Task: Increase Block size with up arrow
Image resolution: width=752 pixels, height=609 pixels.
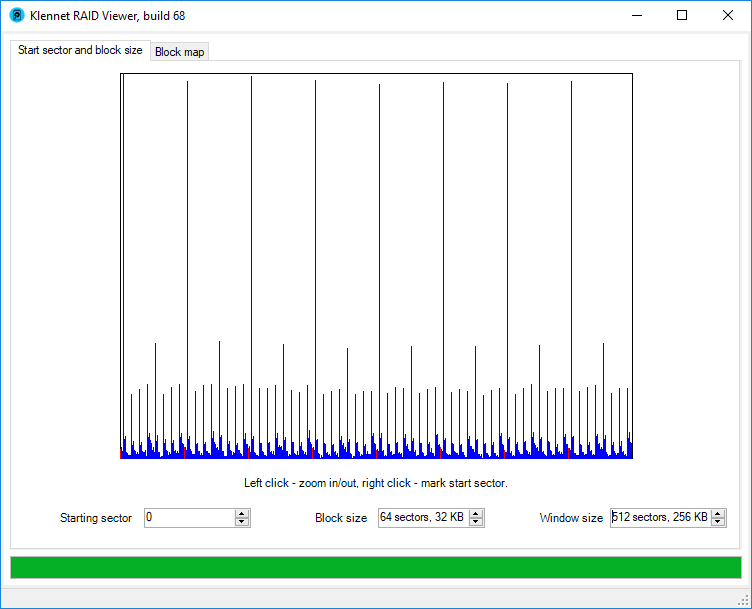Action: click(476, 514)
